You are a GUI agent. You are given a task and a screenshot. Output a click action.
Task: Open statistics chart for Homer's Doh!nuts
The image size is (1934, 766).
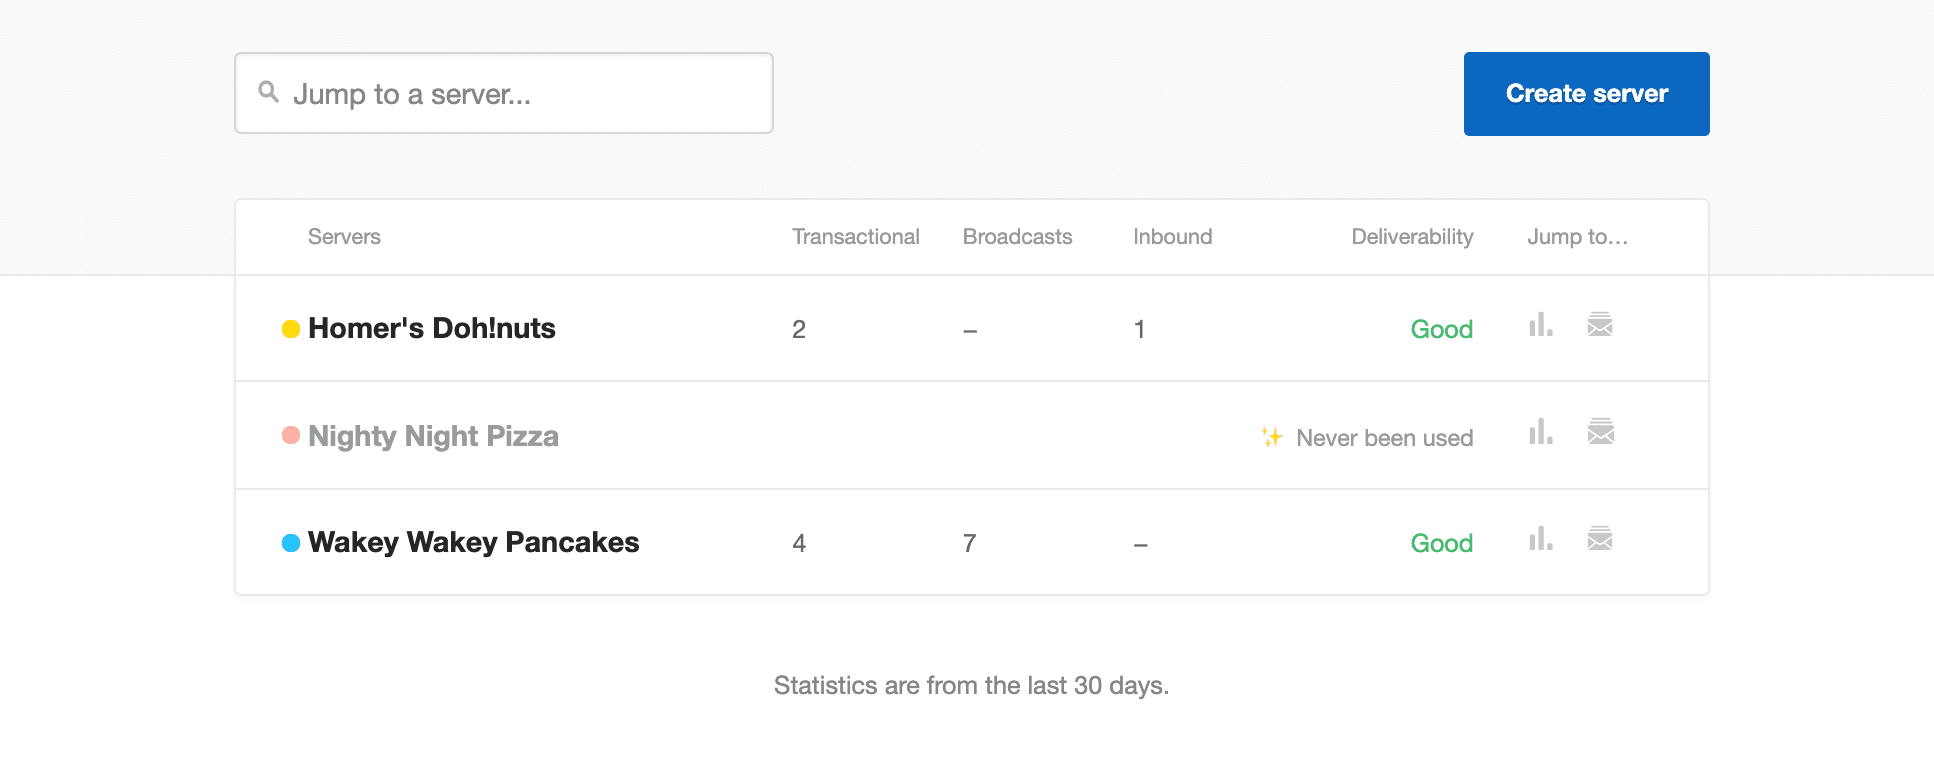coord(1539,325)
